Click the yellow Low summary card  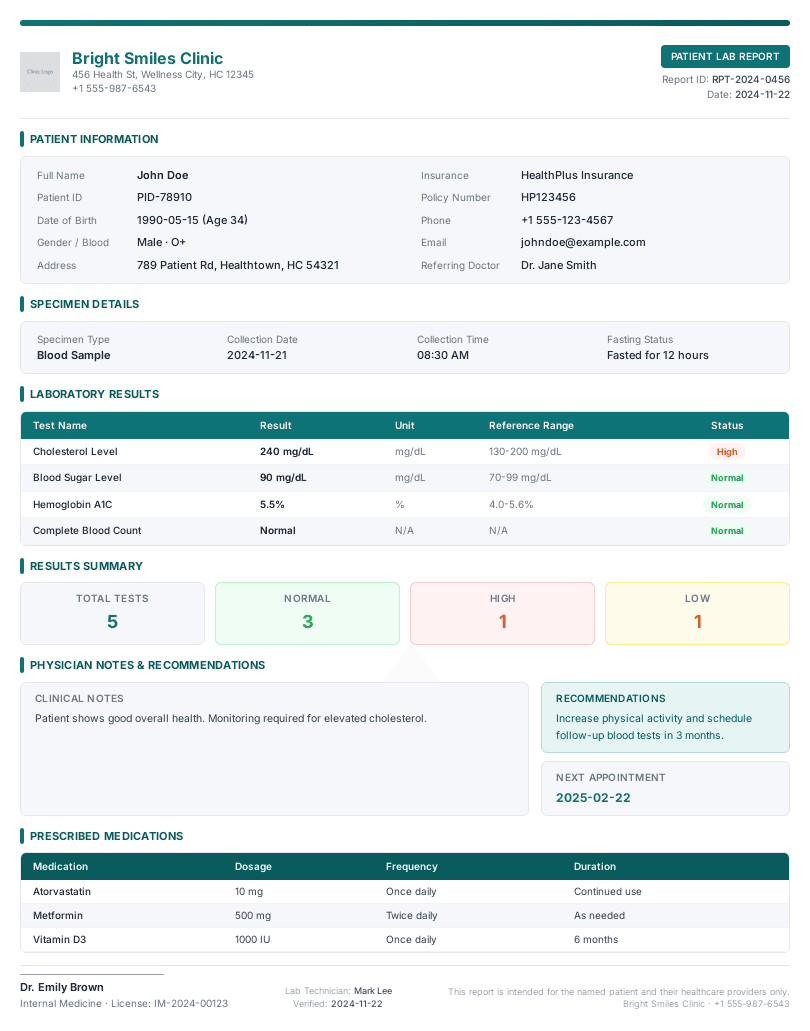697,613
